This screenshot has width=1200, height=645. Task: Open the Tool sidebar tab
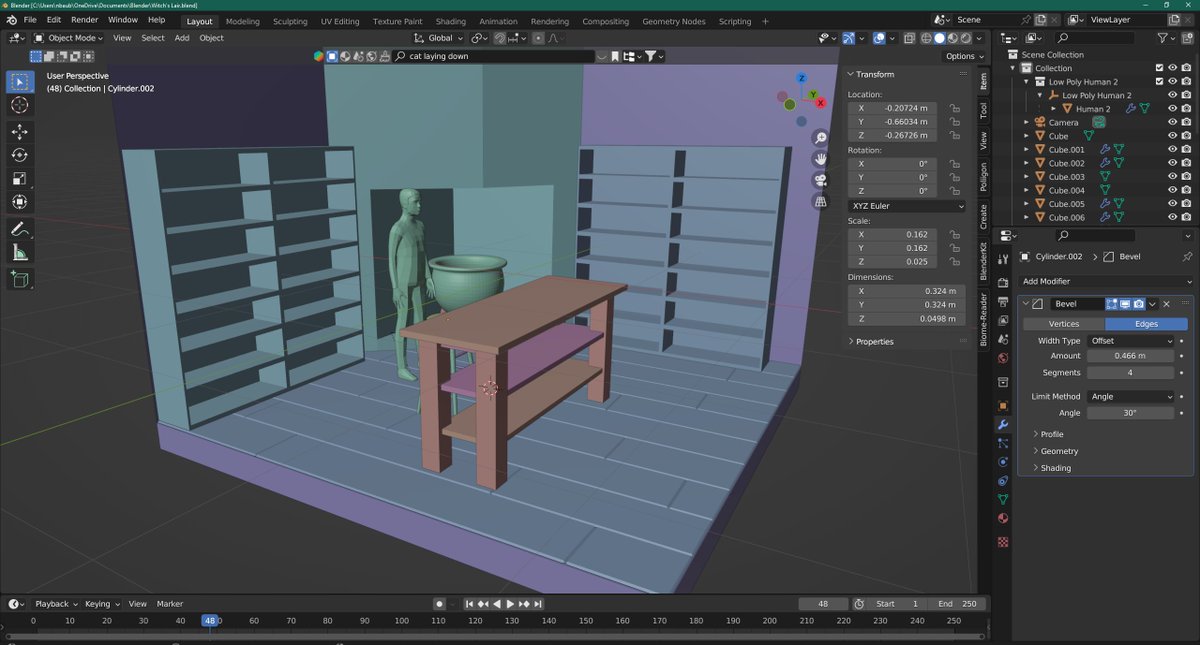[983, 111]
